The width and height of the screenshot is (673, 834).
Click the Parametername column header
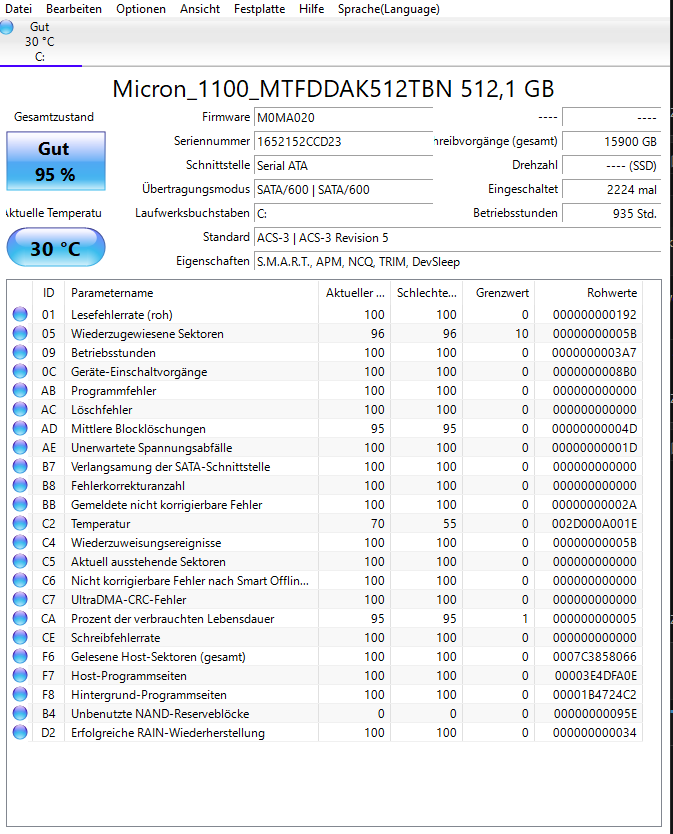pos(192,293)
